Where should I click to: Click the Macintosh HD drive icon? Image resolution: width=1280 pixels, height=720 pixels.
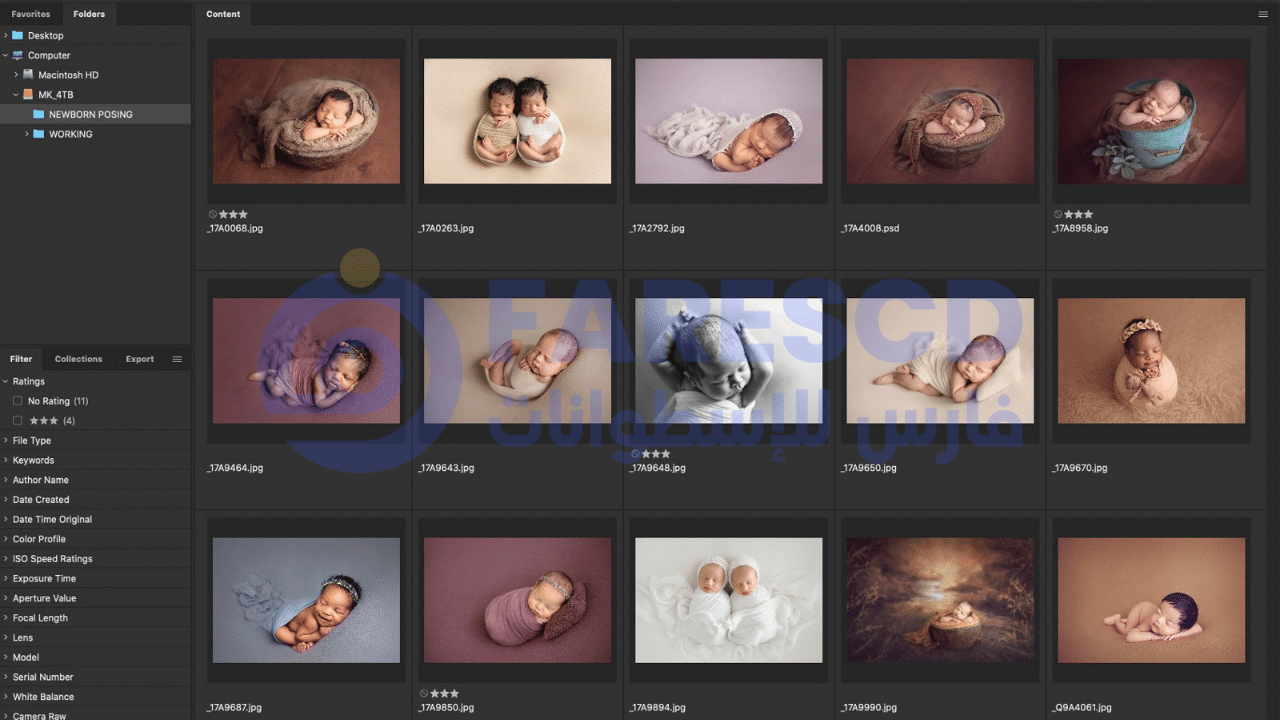click(x=28, y=75)
